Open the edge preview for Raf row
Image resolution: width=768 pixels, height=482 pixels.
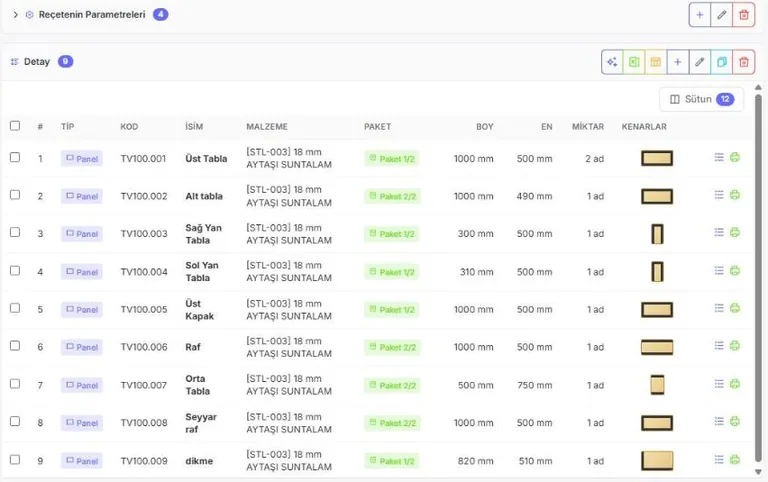pos(657,347)
